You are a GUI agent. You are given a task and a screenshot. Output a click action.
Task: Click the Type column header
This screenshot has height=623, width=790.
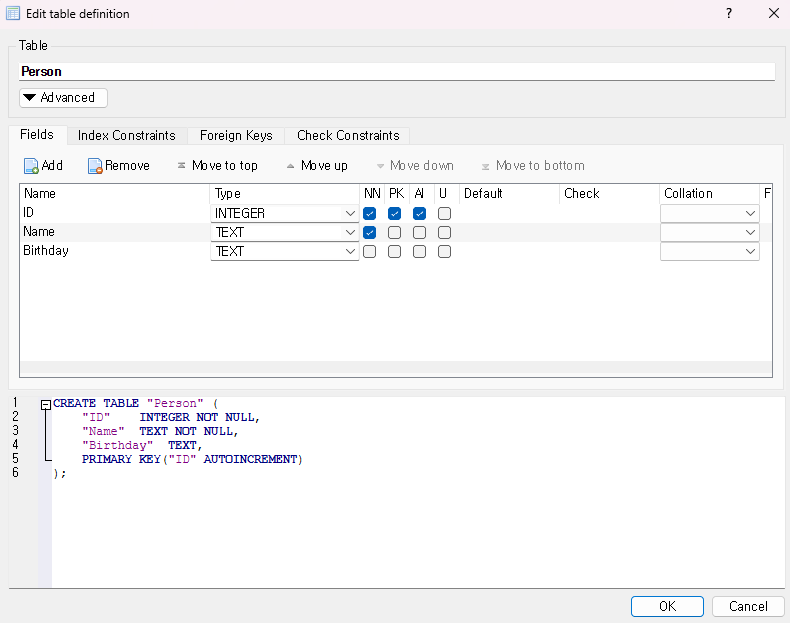click(x=285, y=194)
